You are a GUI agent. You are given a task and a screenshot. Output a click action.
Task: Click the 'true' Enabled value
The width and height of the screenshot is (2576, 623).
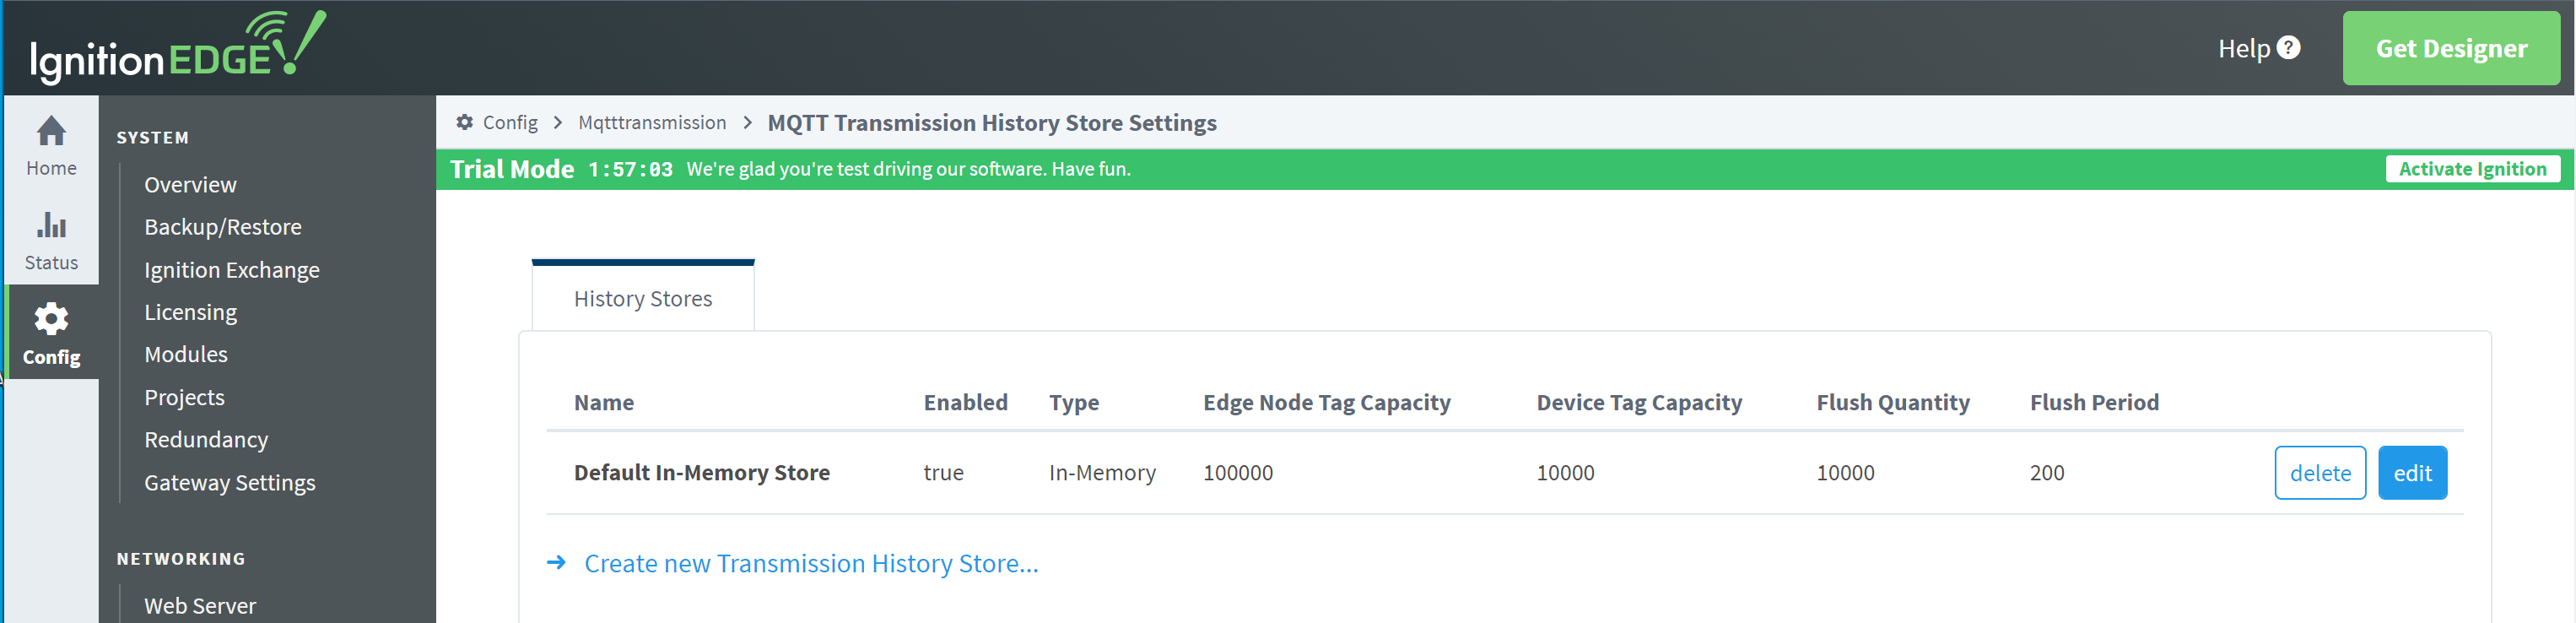coord(943,473)
